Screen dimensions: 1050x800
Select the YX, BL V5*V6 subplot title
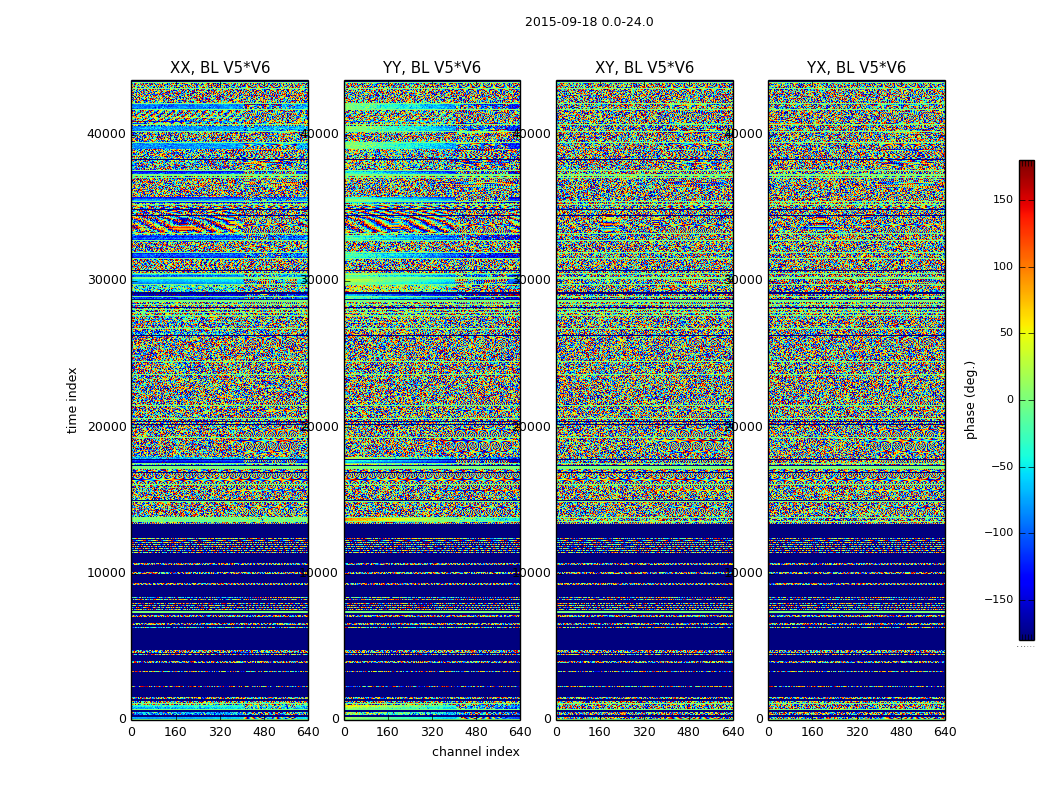coord(856,68)
